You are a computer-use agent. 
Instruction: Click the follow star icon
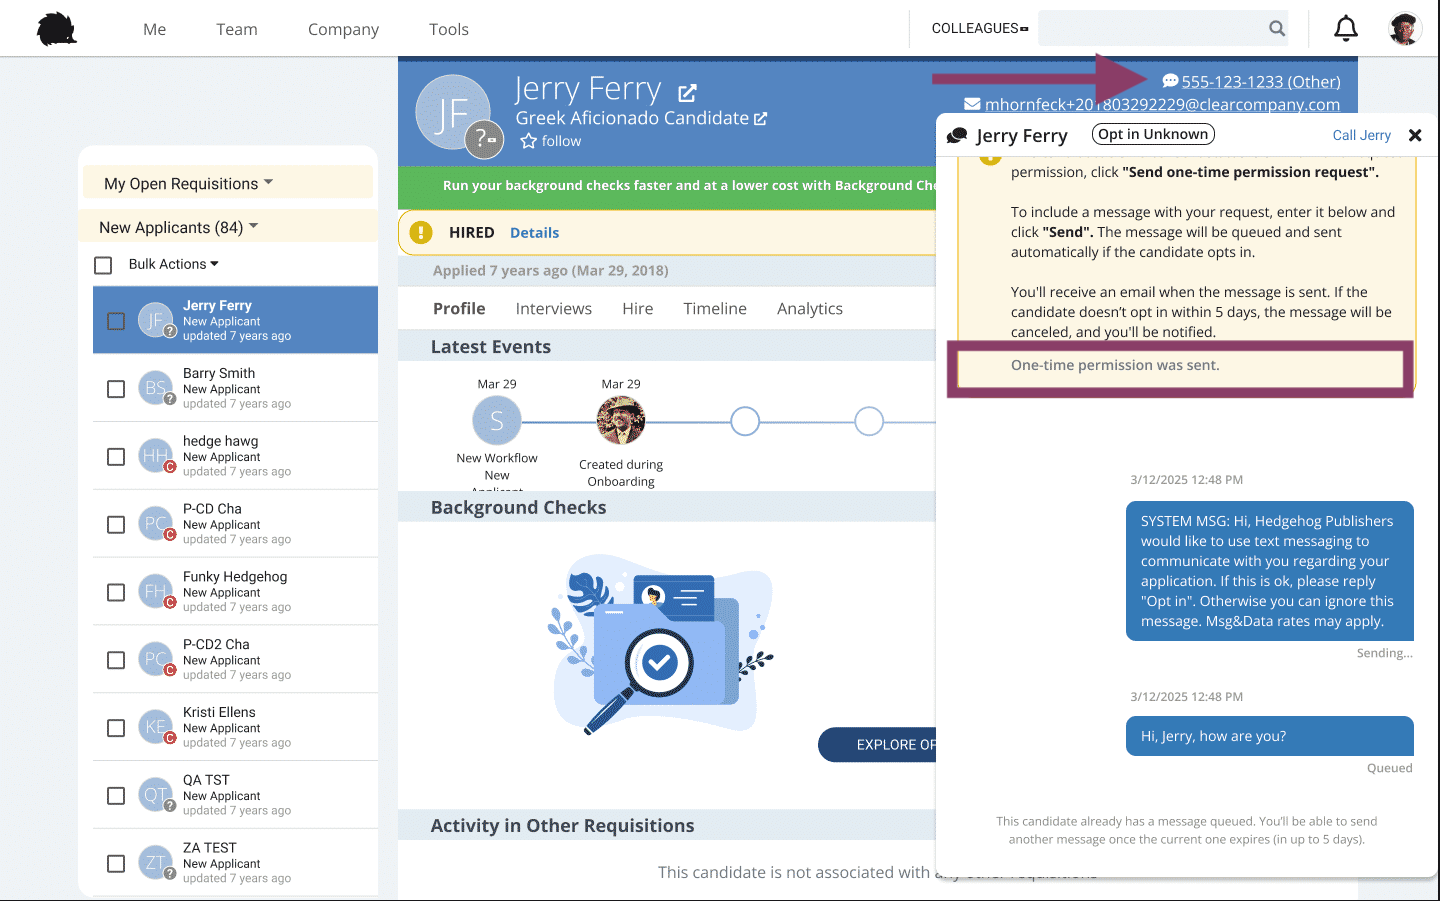[528, 141]
